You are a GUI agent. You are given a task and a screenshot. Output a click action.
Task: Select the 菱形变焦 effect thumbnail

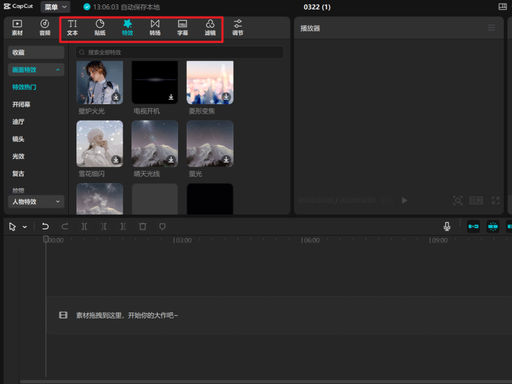tap(210, 82)
